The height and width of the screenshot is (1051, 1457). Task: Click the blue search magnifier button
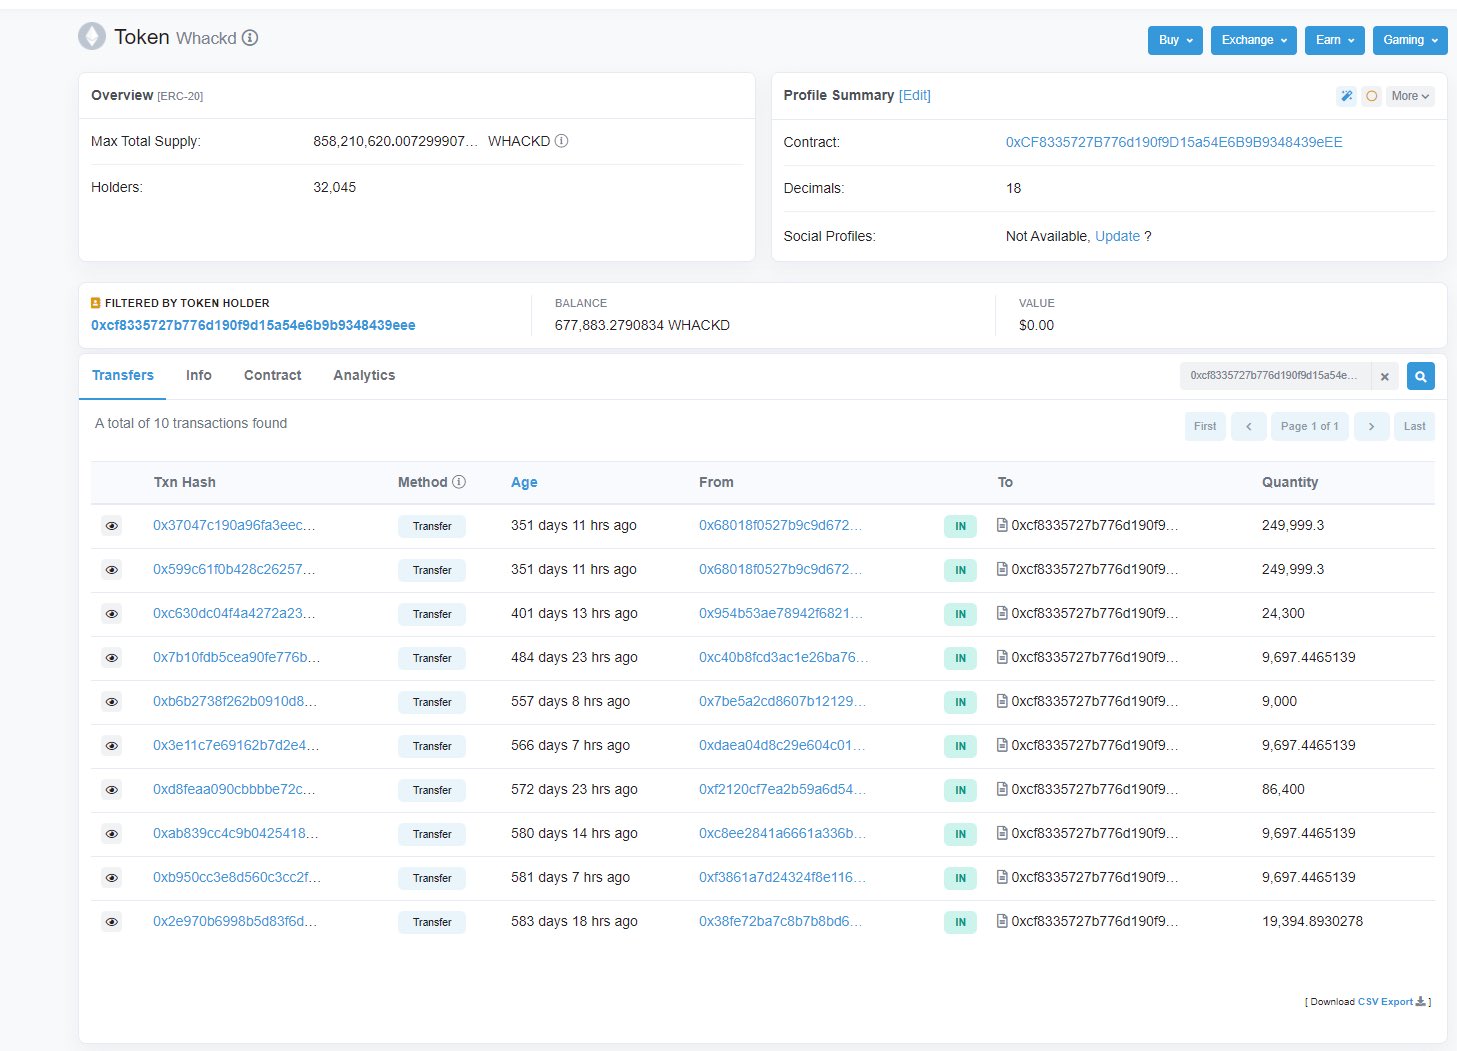tap(1420, 376)
